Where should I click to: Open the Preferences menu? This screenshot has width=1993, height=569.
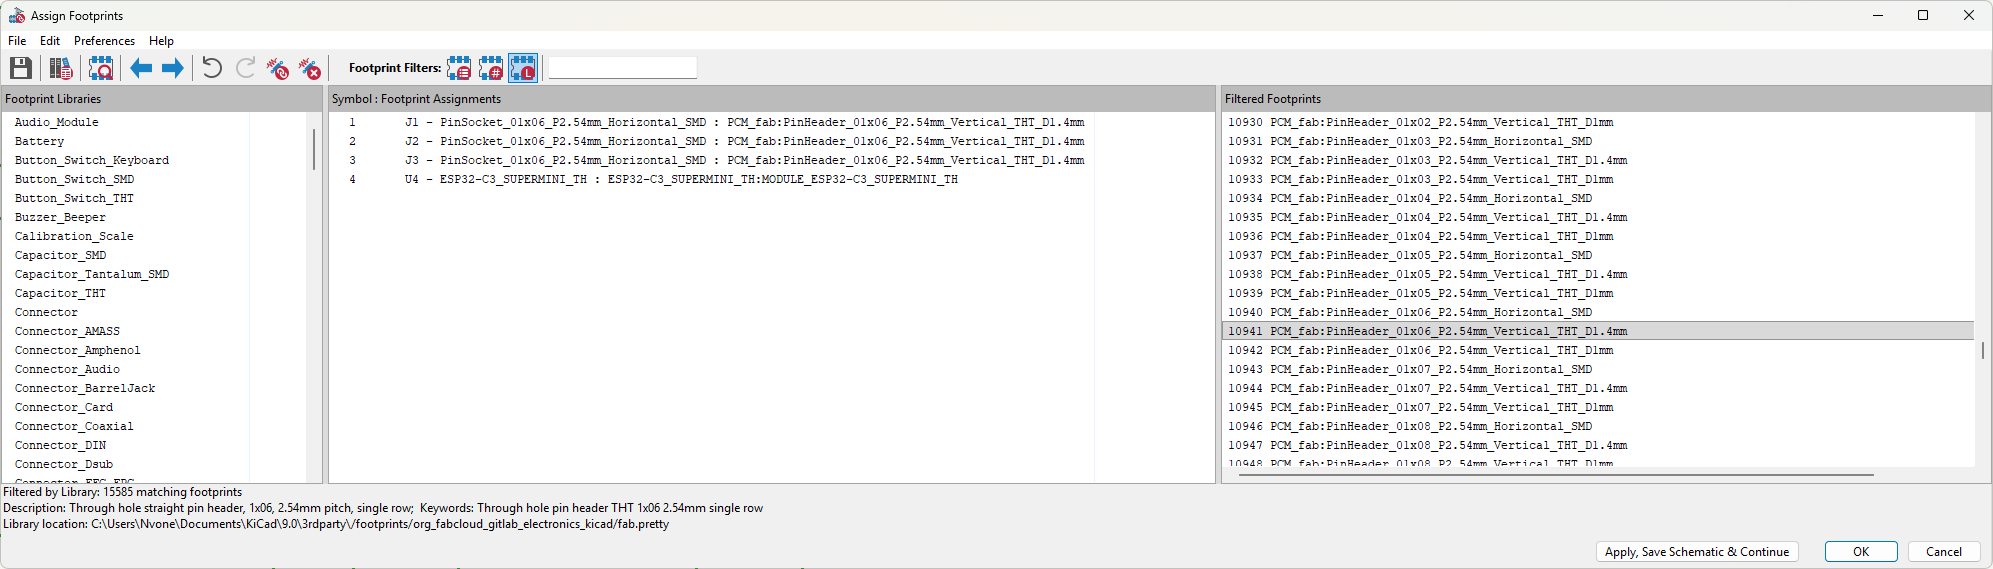pos(104,41)
